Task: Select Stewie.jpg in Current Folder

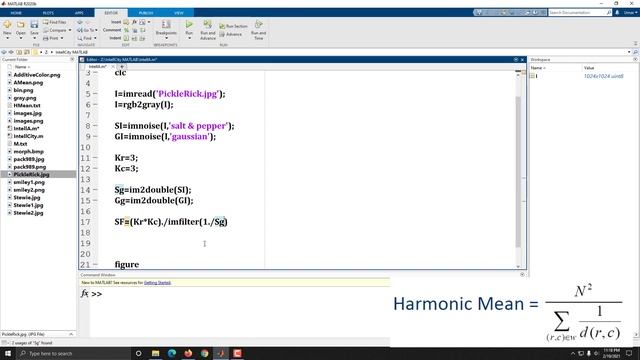Action: (x=27, y=198)
